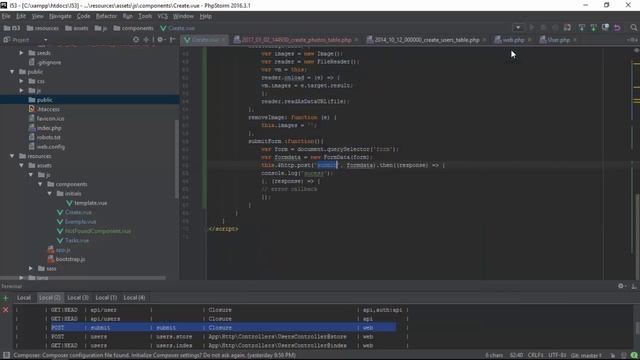Close the User.php editor tab
Viewport: 640px width, 360px height.
575,40
